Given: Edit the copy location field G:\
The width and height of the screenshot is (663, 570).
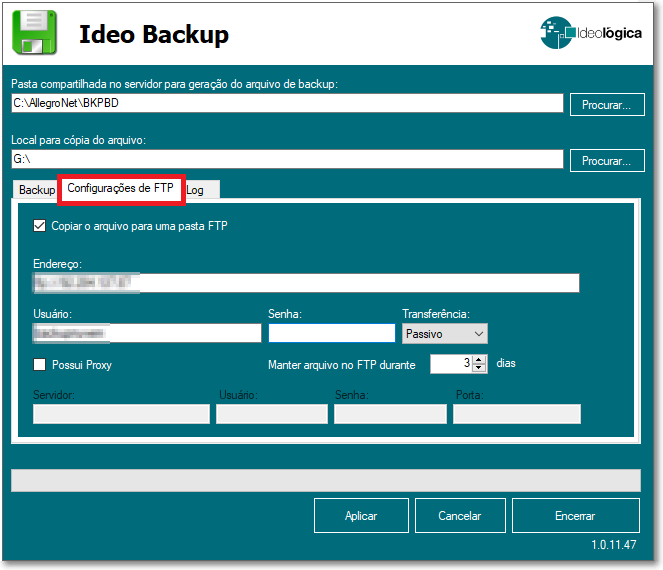Looking at the screenshot, I should tap(287, 159).
